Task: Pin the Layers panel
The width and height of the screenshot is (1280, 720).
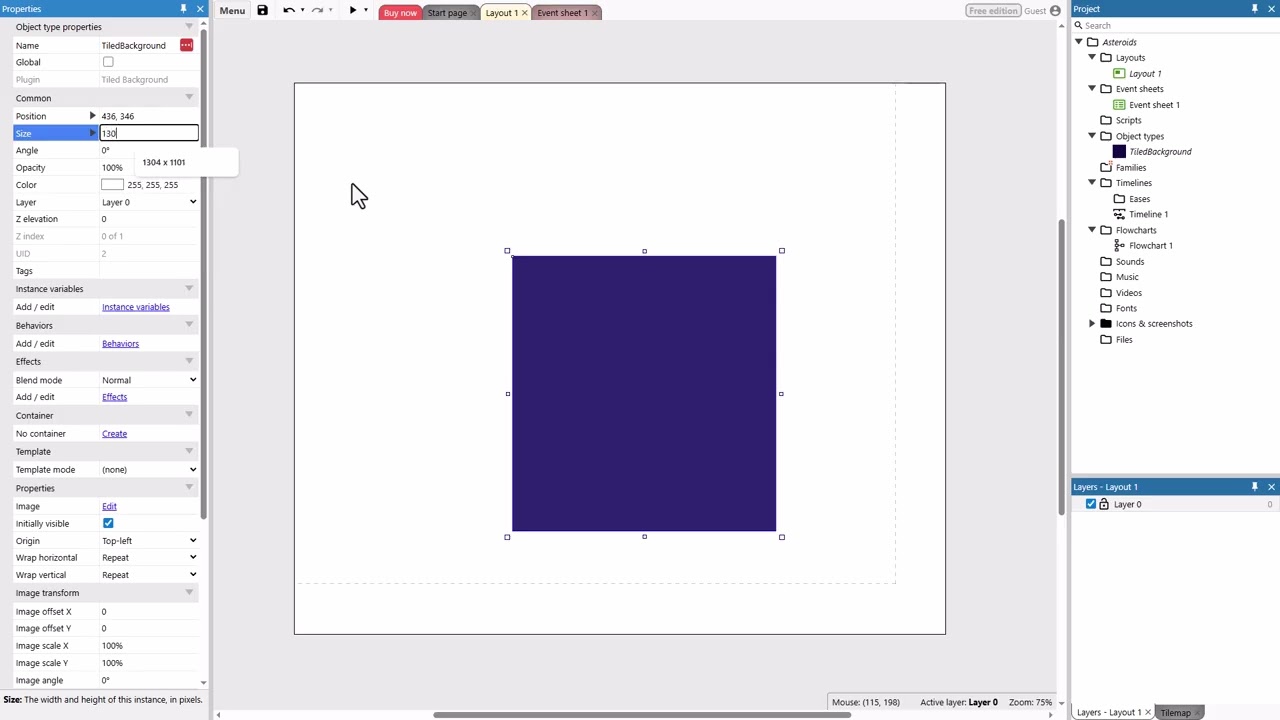Action: (x=1255, y=487)
